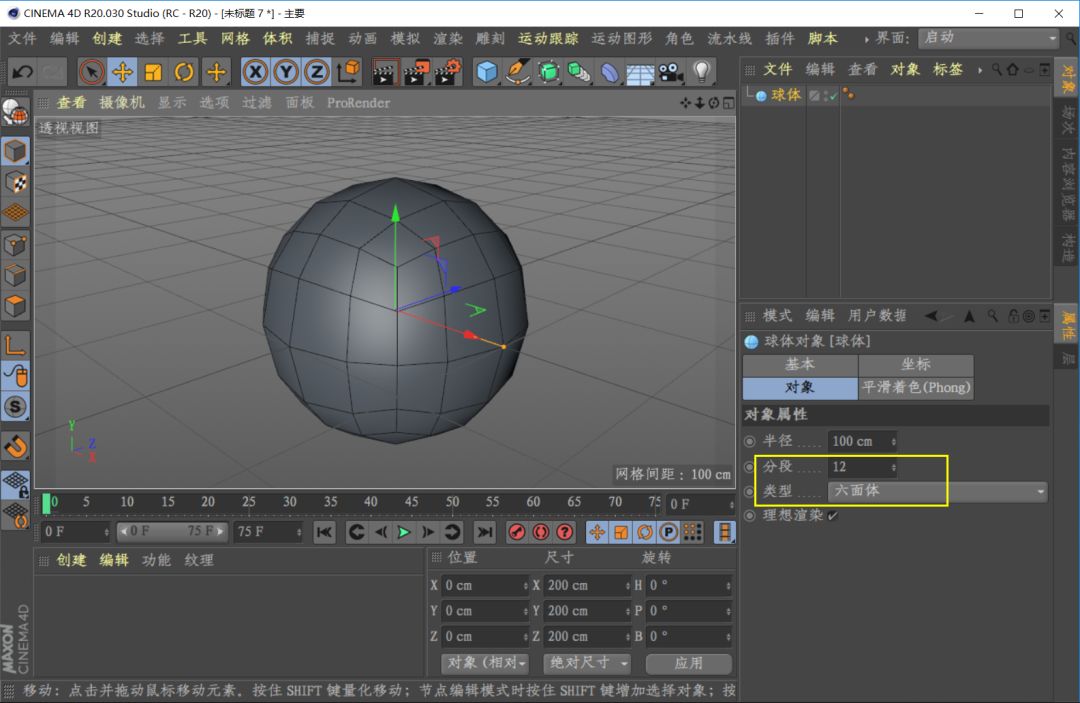This screenshot has width=1080, height=703.
Task: Click the cube primitive icon
Action: coord(487,72)
